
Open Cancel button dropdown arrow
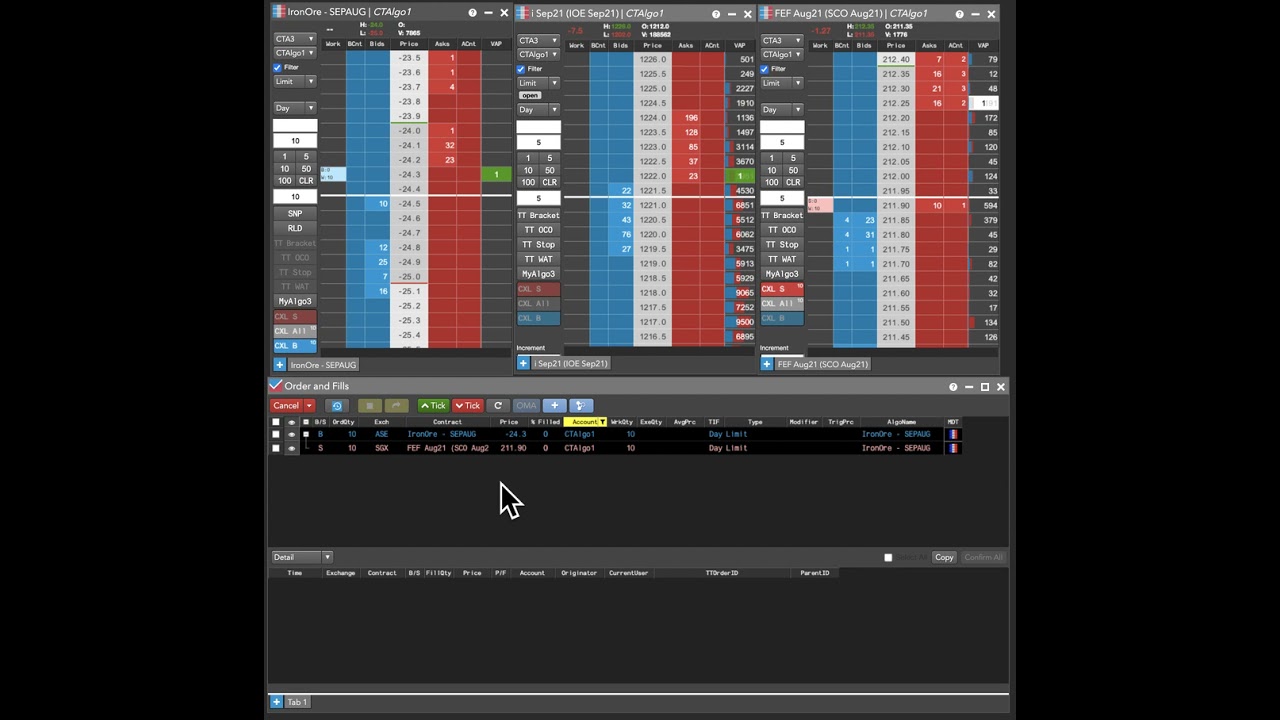point(309,406)
